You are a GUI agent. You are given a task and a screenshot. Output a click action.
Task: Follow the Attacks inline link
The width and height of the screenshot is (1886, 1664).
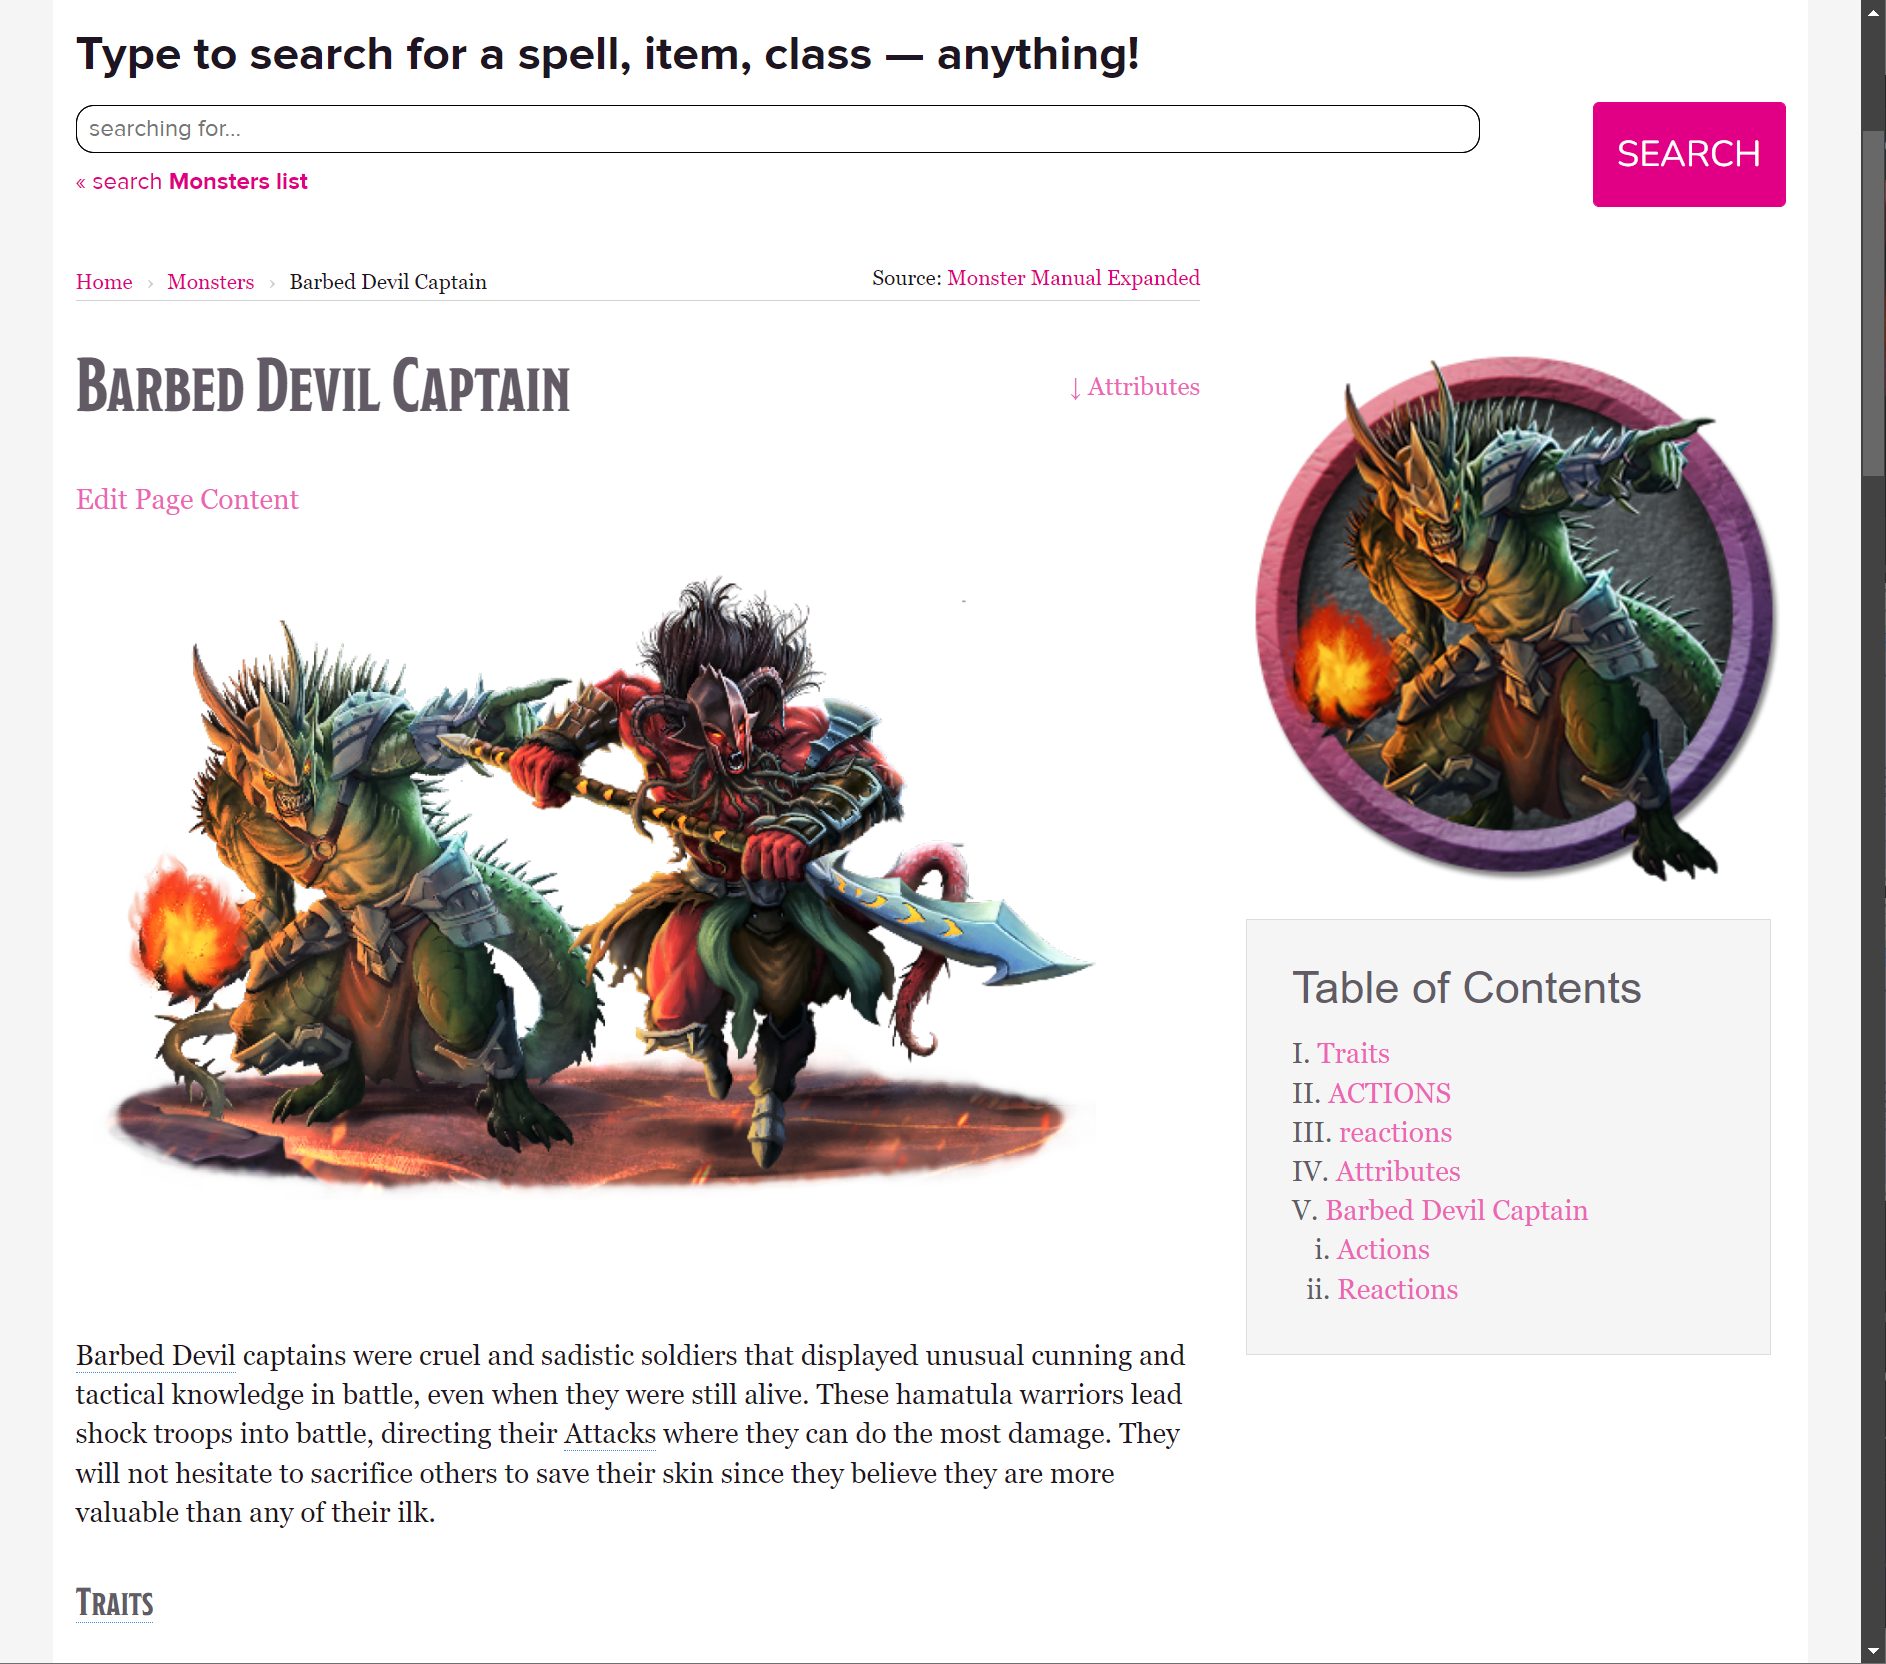pyautogui.click(x=609, y=1434)
